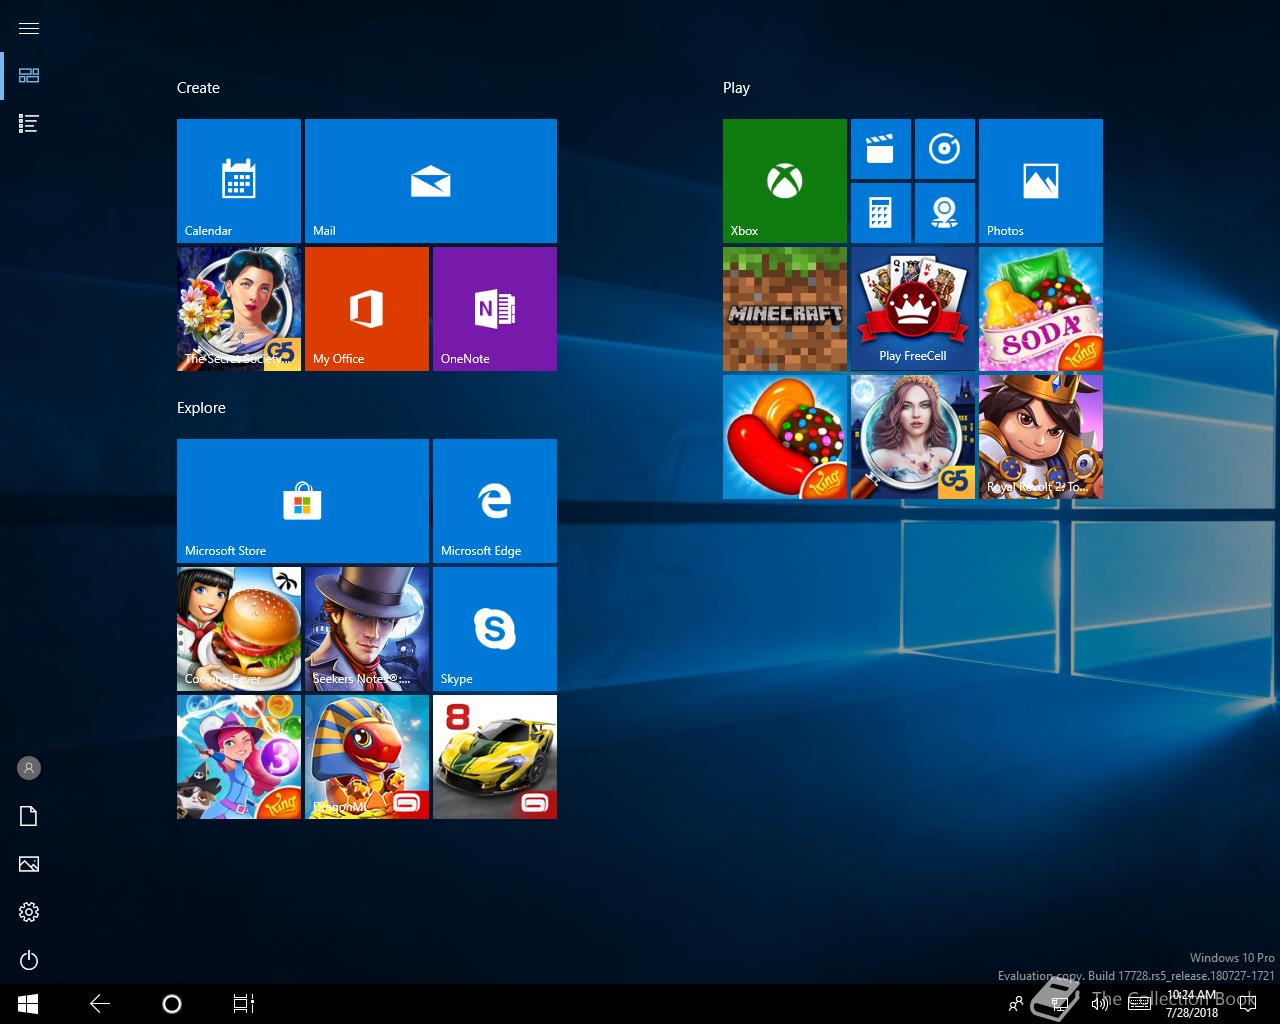
Task: Launch the Royal Revolt 2 tile
Action: 1041,437
